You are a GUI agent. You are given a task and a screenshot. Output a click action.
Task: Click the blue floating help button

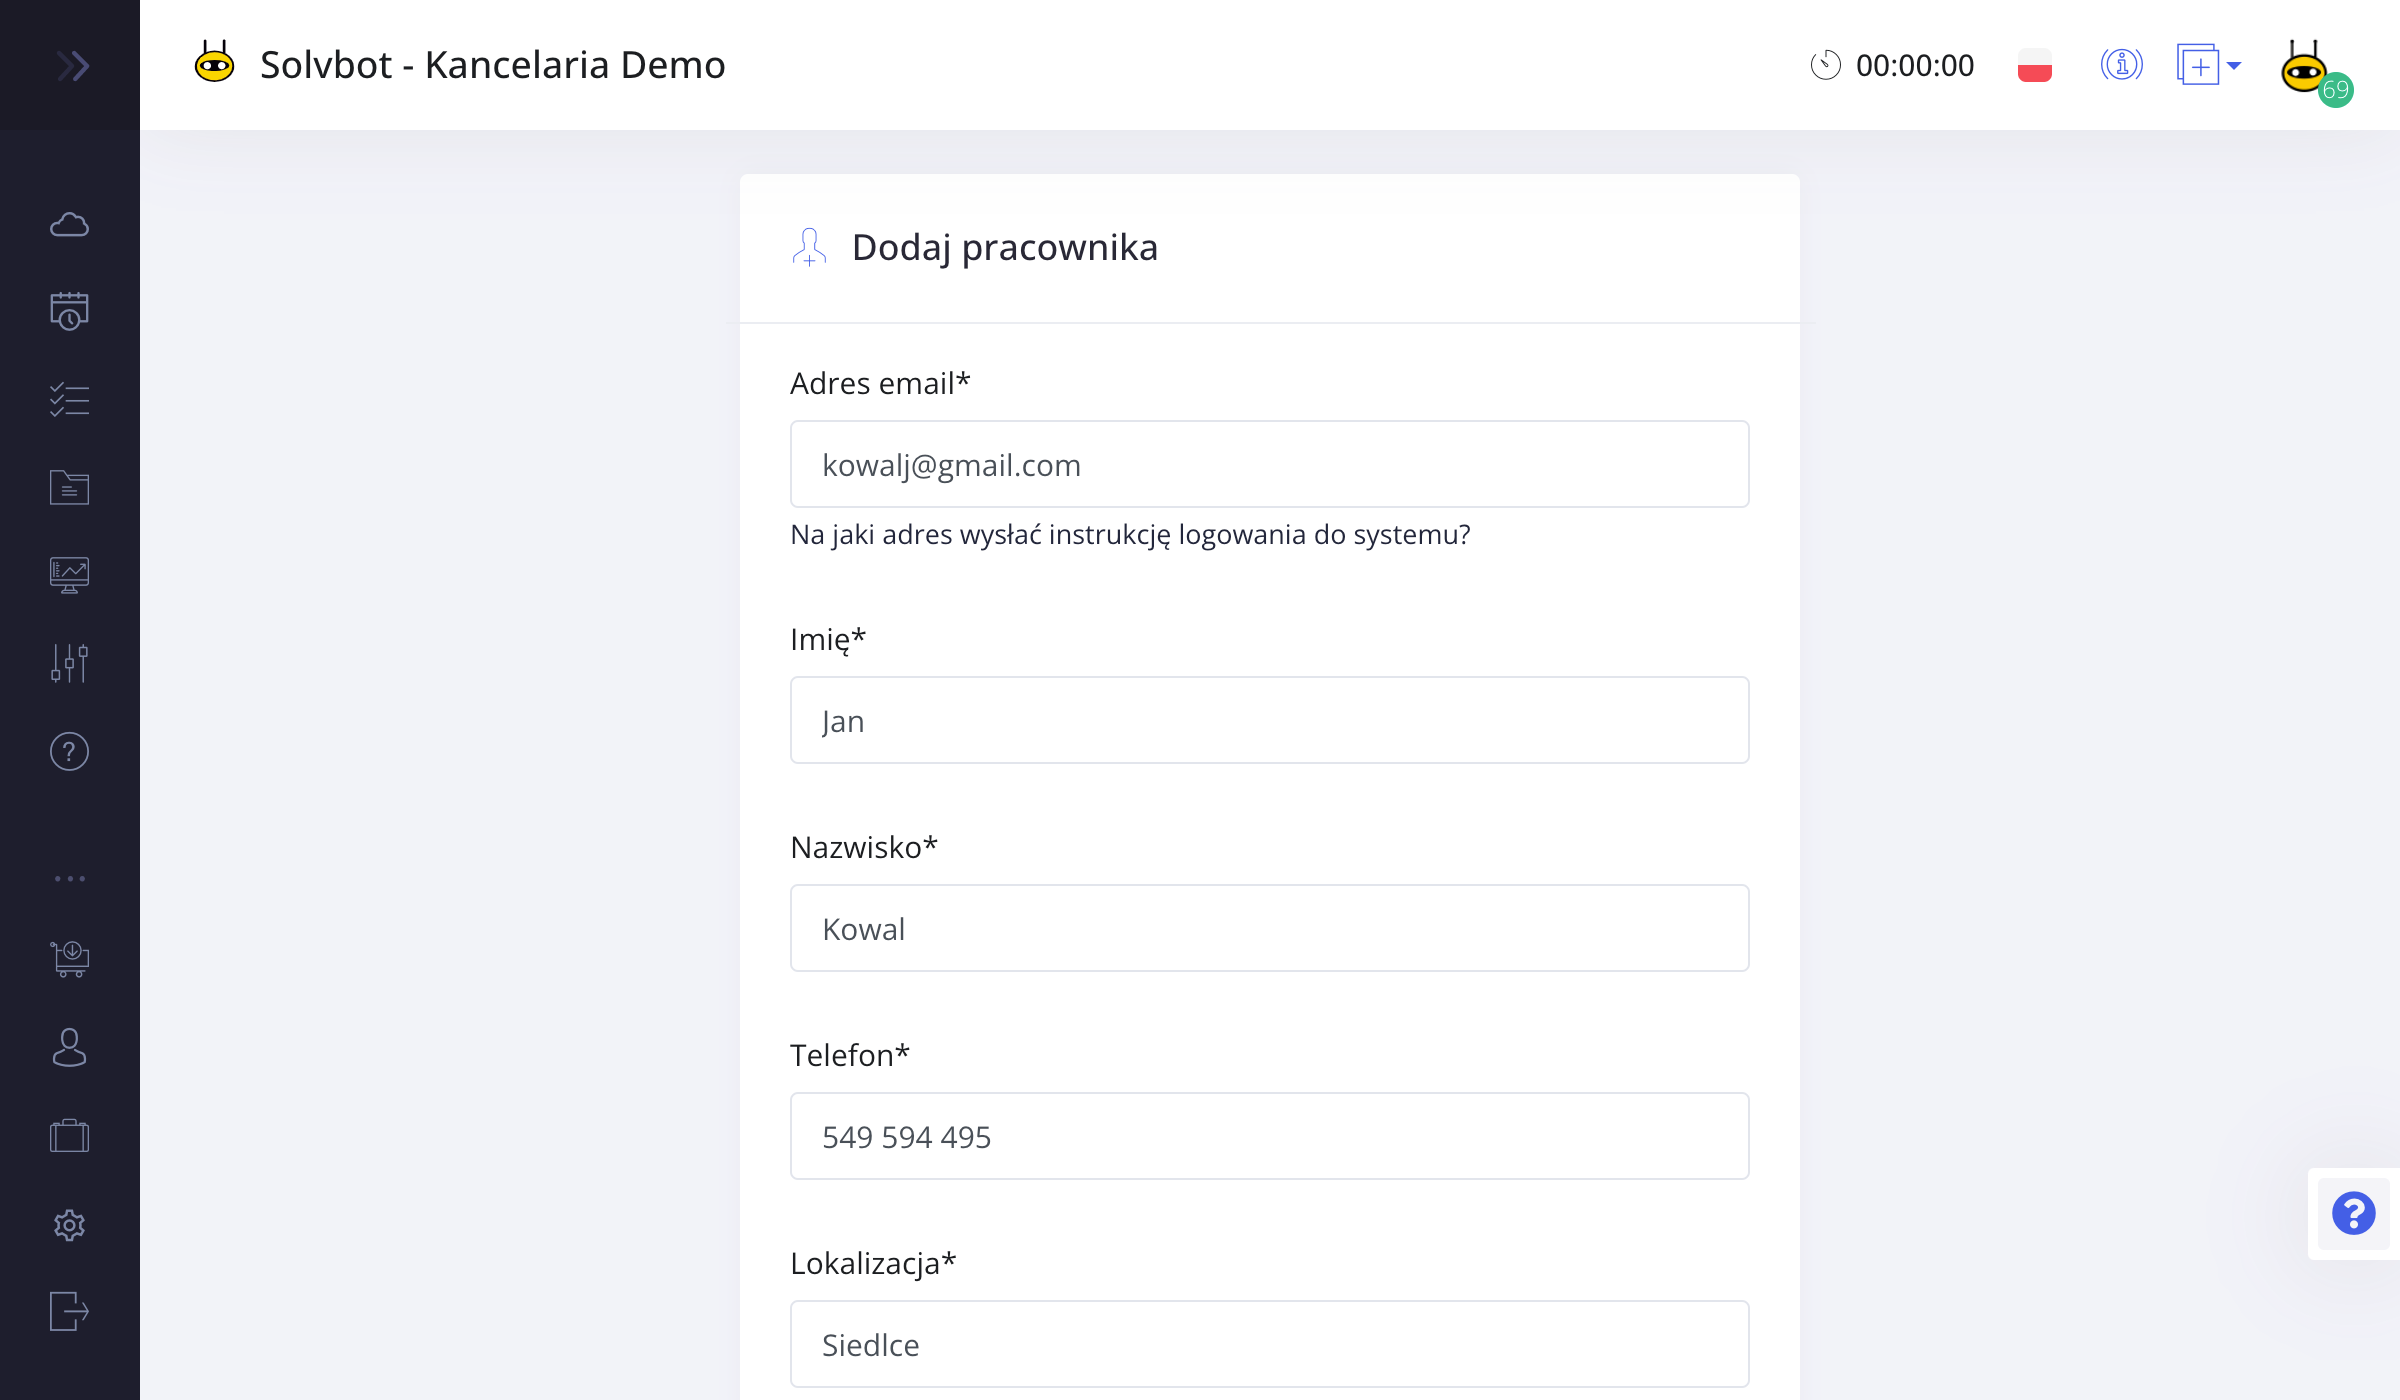[2353, 1214]
